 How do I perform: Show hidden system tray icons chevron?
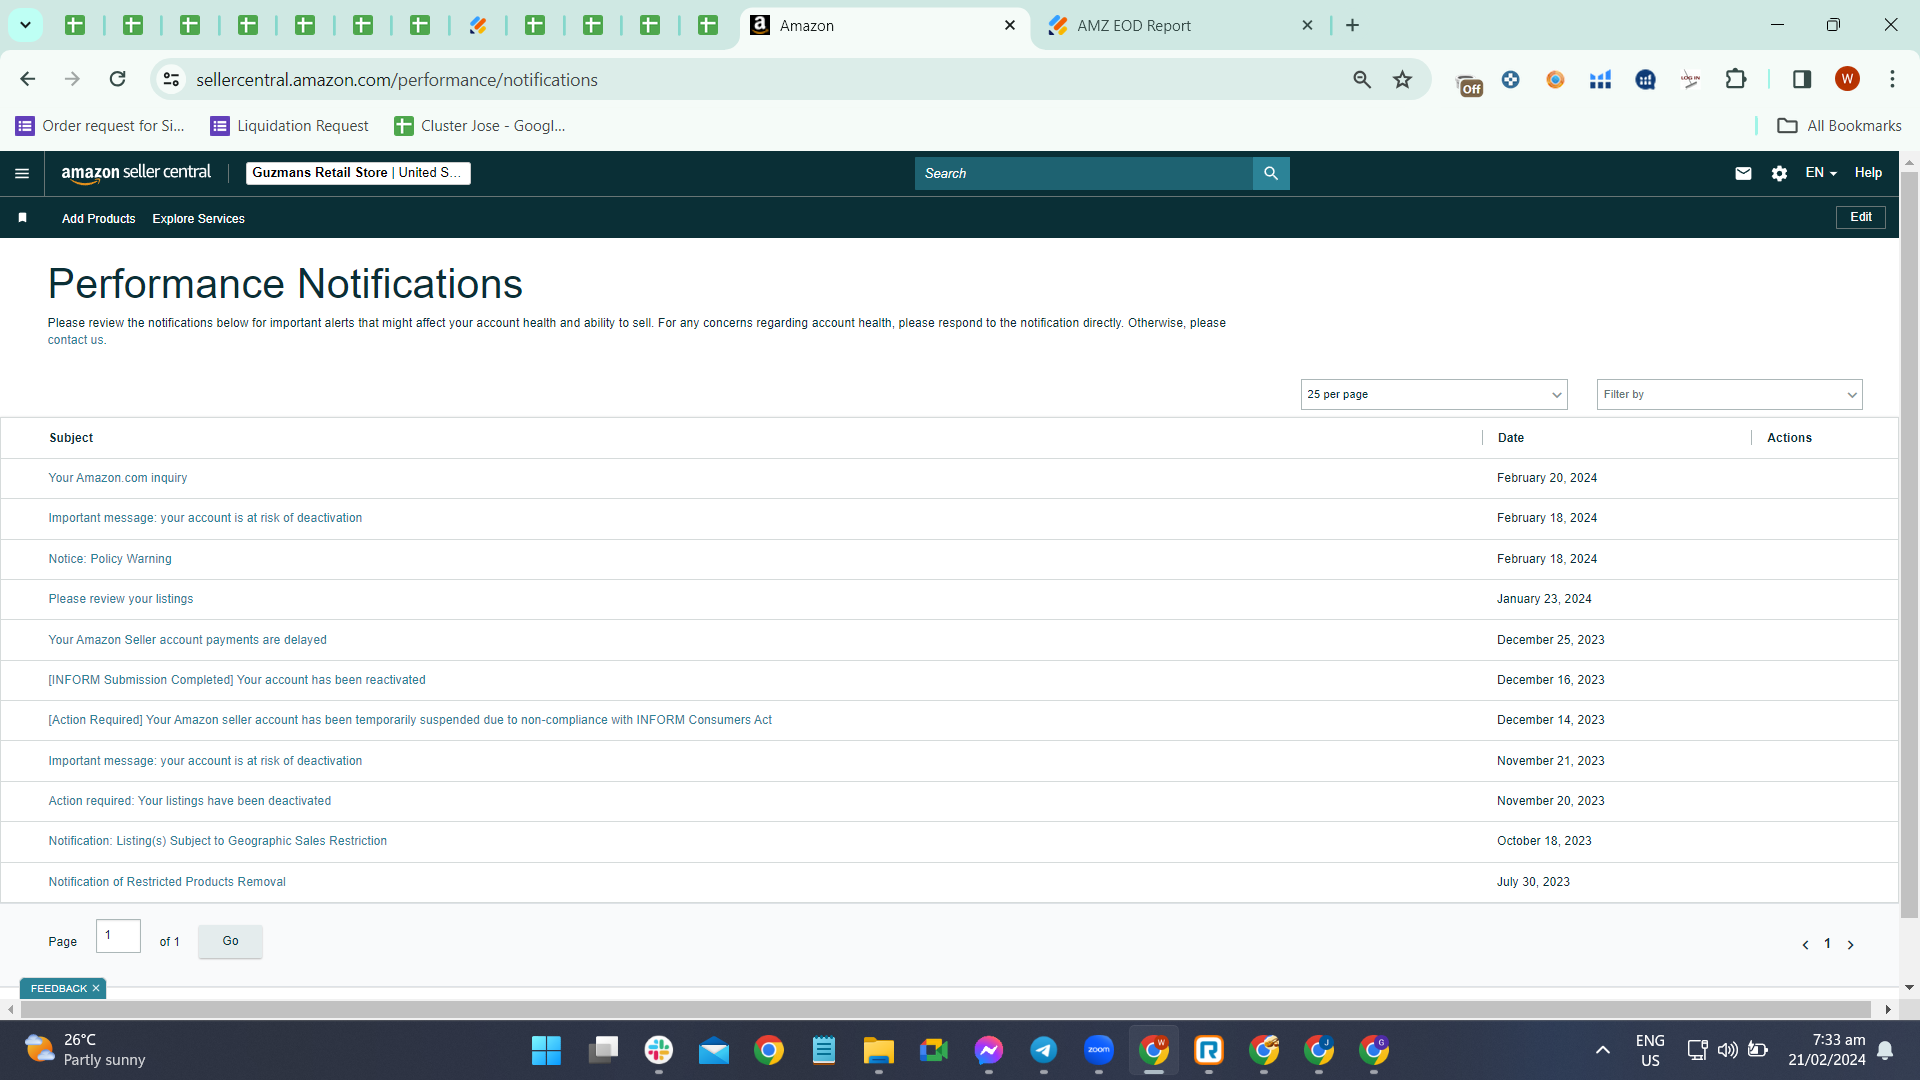[x=1603, y=1050]
